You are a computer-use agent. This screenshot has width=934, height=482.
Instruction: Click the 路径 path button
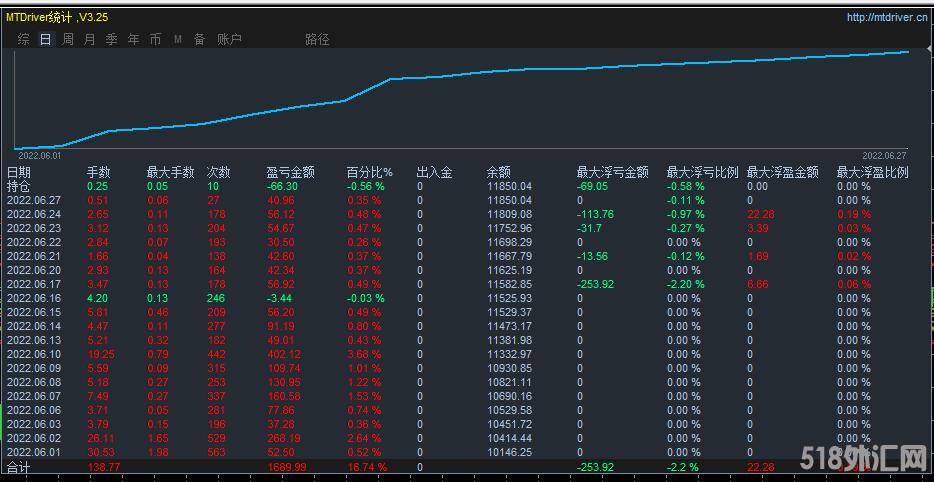tap(317, 40)
